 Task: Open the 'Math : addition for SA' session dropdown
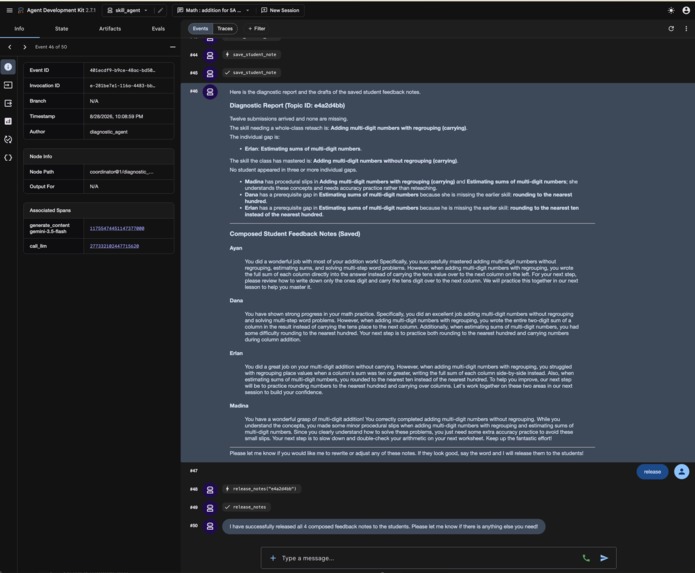(214, 10)
